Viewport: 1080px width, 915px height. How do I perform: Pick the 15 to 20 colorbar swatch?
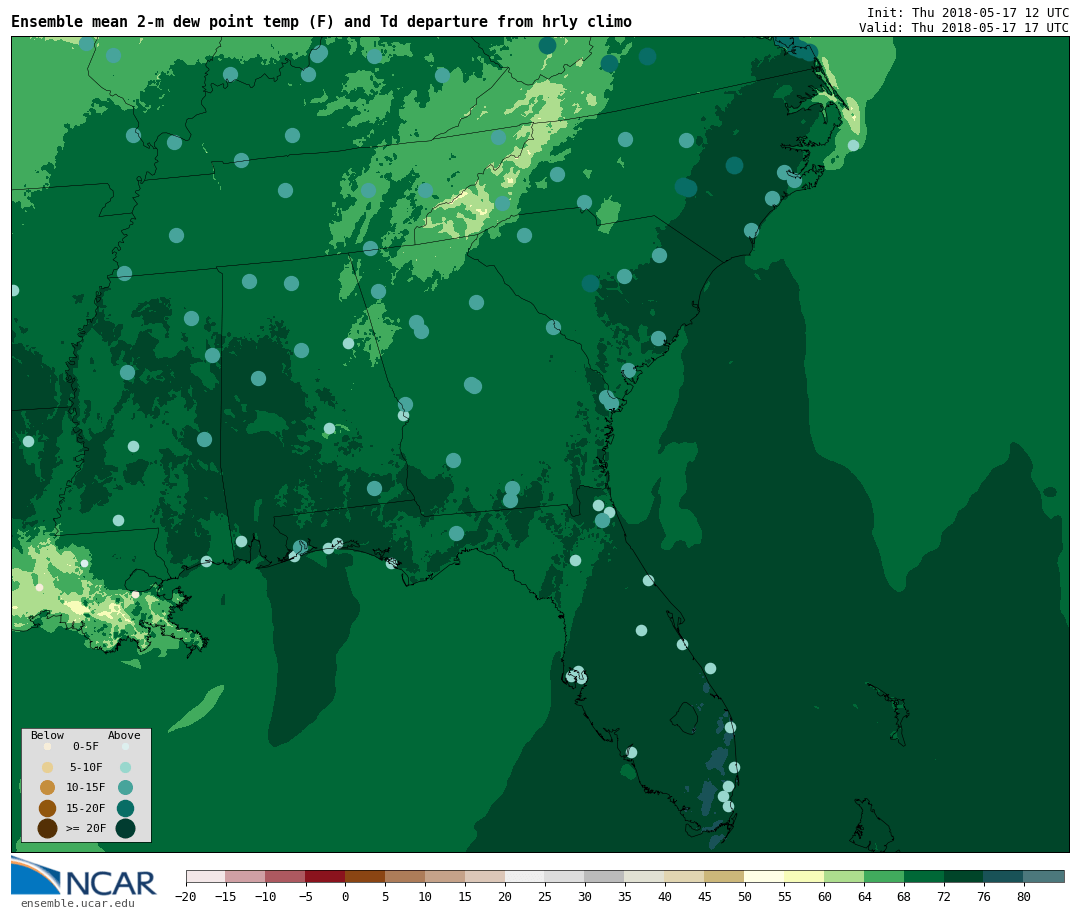pyautogui.click(x=485, y=876)
